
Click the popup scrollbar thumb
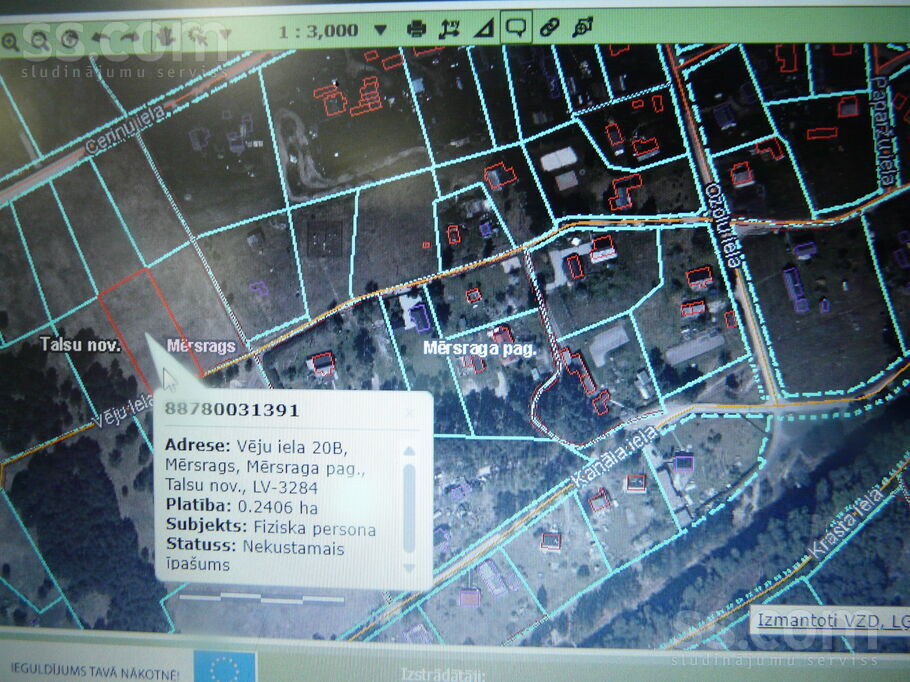tap(408, 508)
